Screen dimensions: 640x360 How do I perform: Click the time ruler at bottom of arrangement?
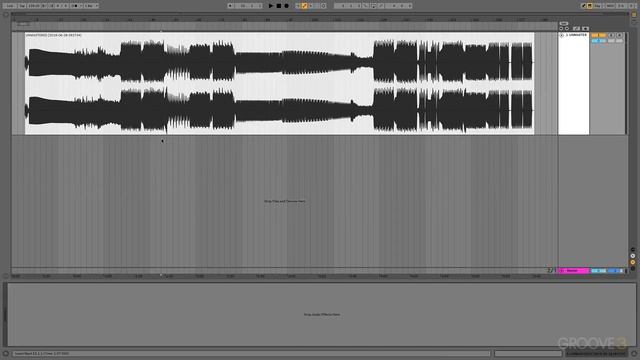tap(284, 276)
